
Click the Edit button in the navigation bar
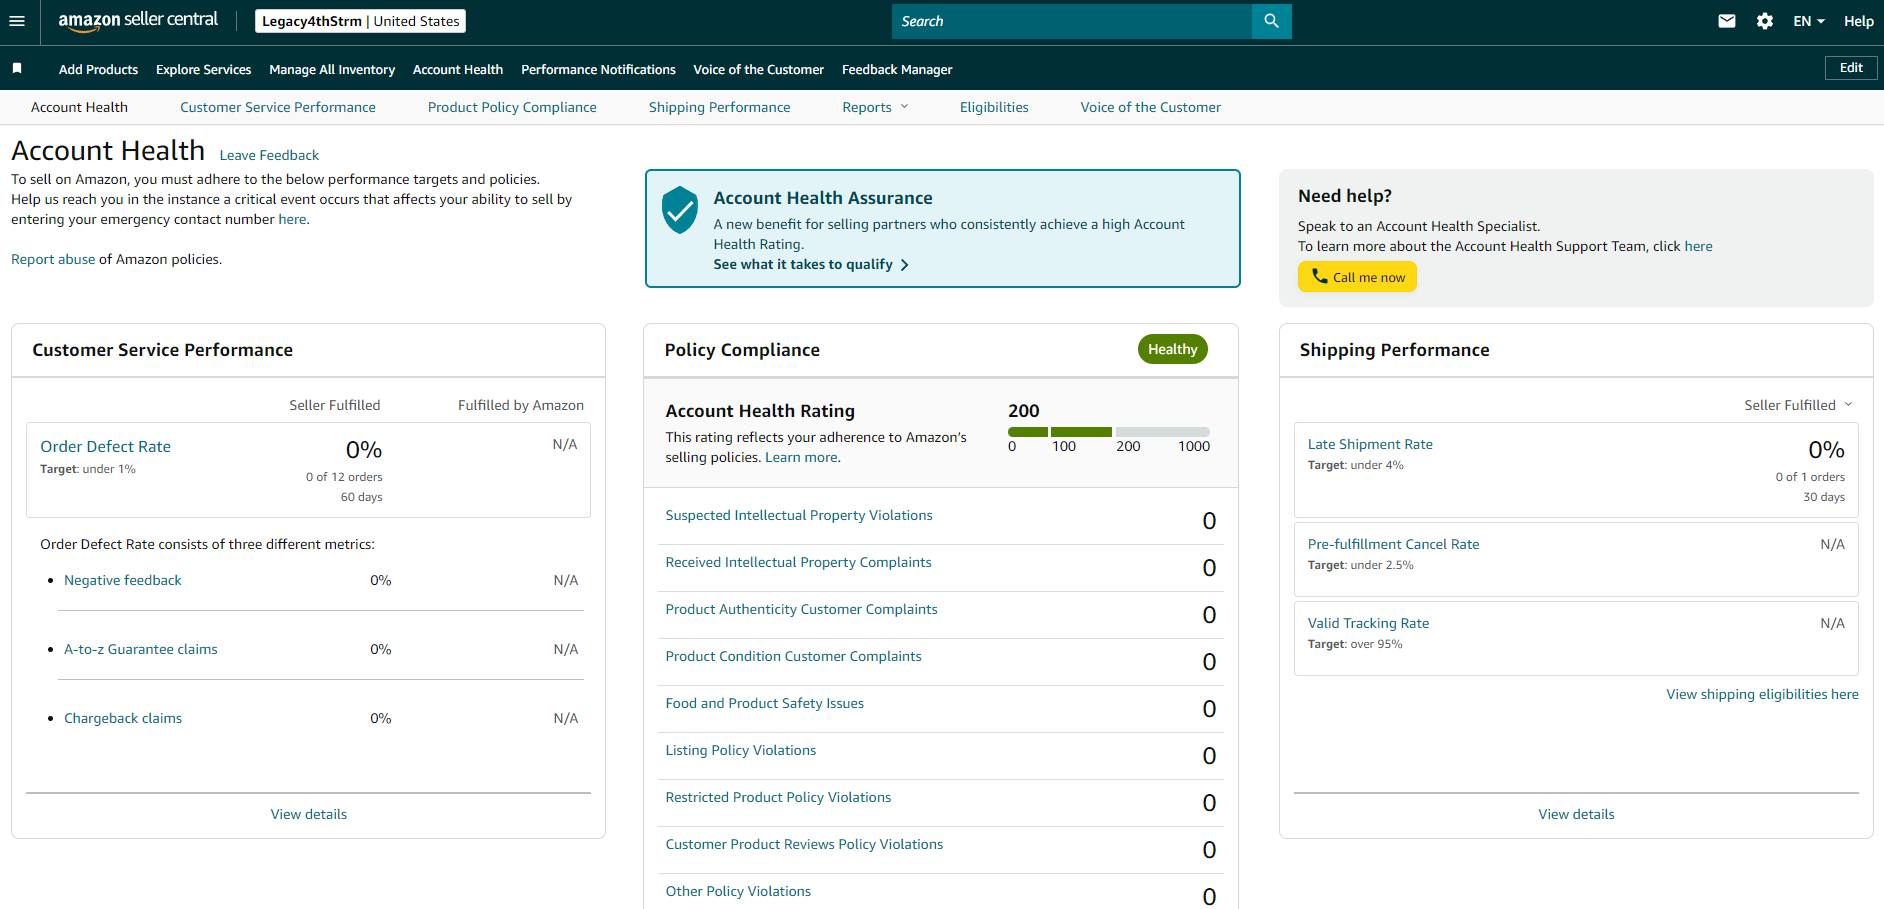(x=1851, y=68)
